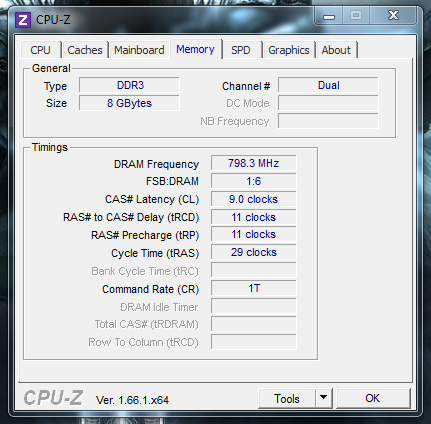Image resolution: width=431 pixels, height=424 pixels.
Task: Go to the Mainboard tab
Action: (x=139, y=50)
